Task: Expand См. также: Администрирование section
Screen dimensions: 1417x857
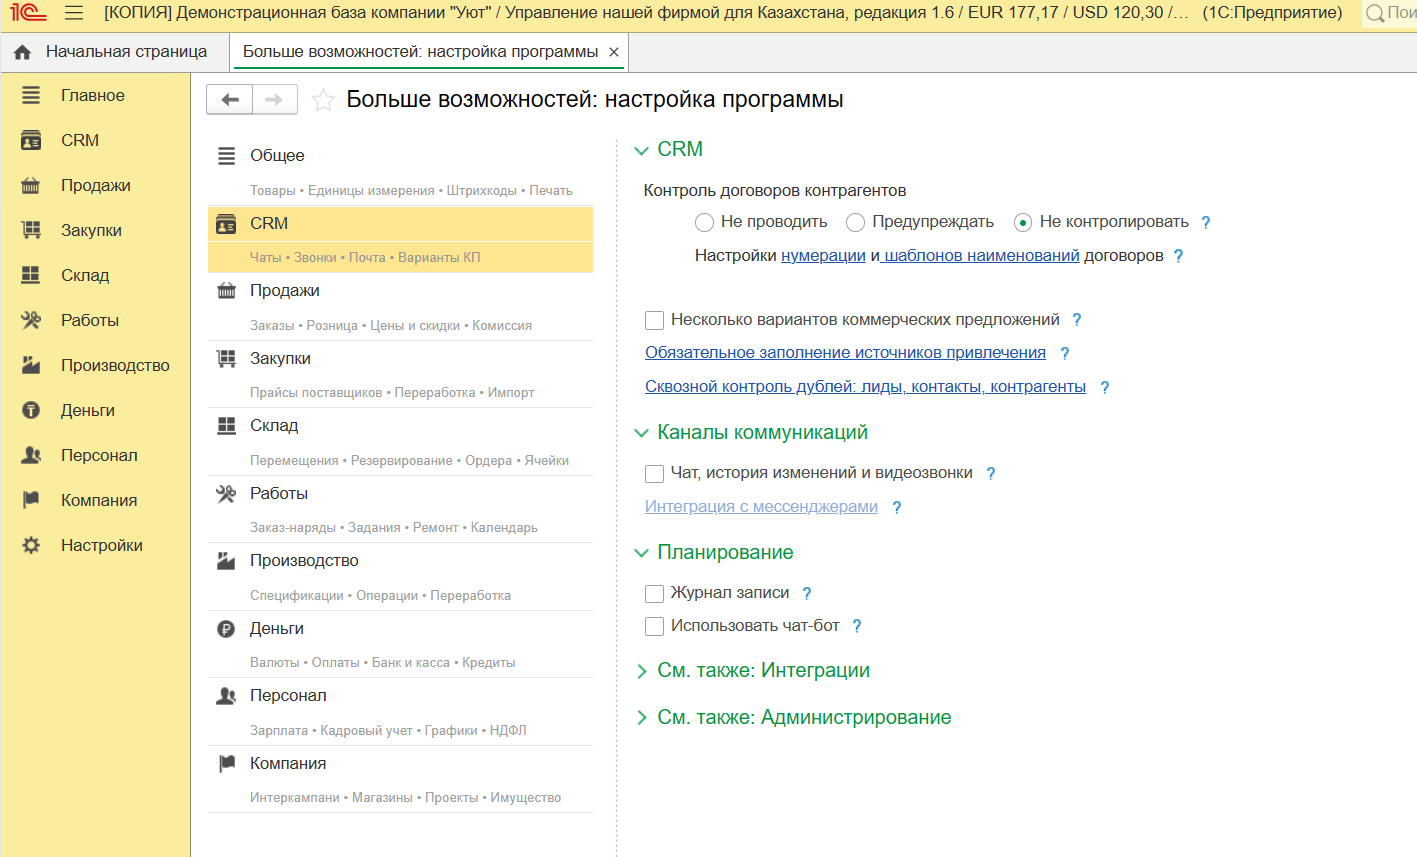Action: [x=803, y=718]
